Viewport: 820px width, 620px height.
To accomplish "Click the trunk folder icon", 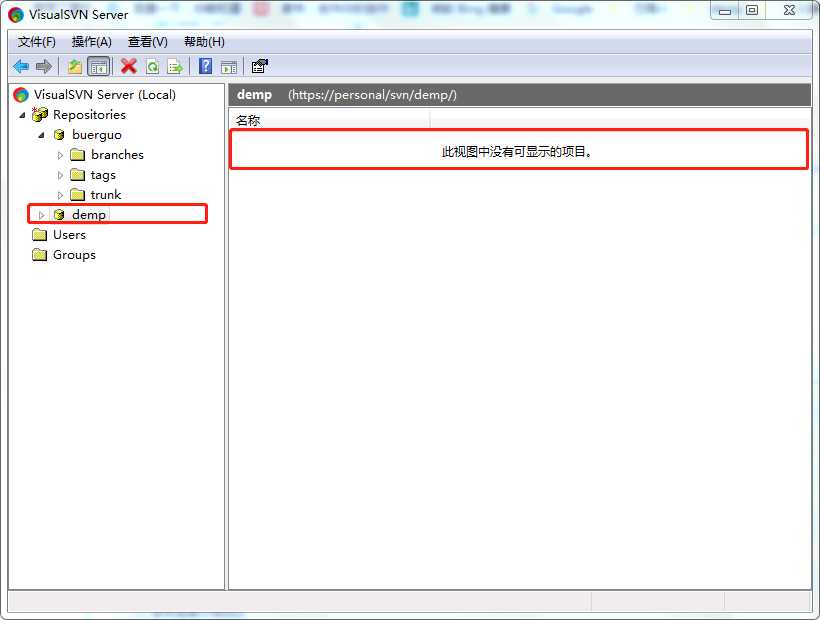I will click(77, 194).
